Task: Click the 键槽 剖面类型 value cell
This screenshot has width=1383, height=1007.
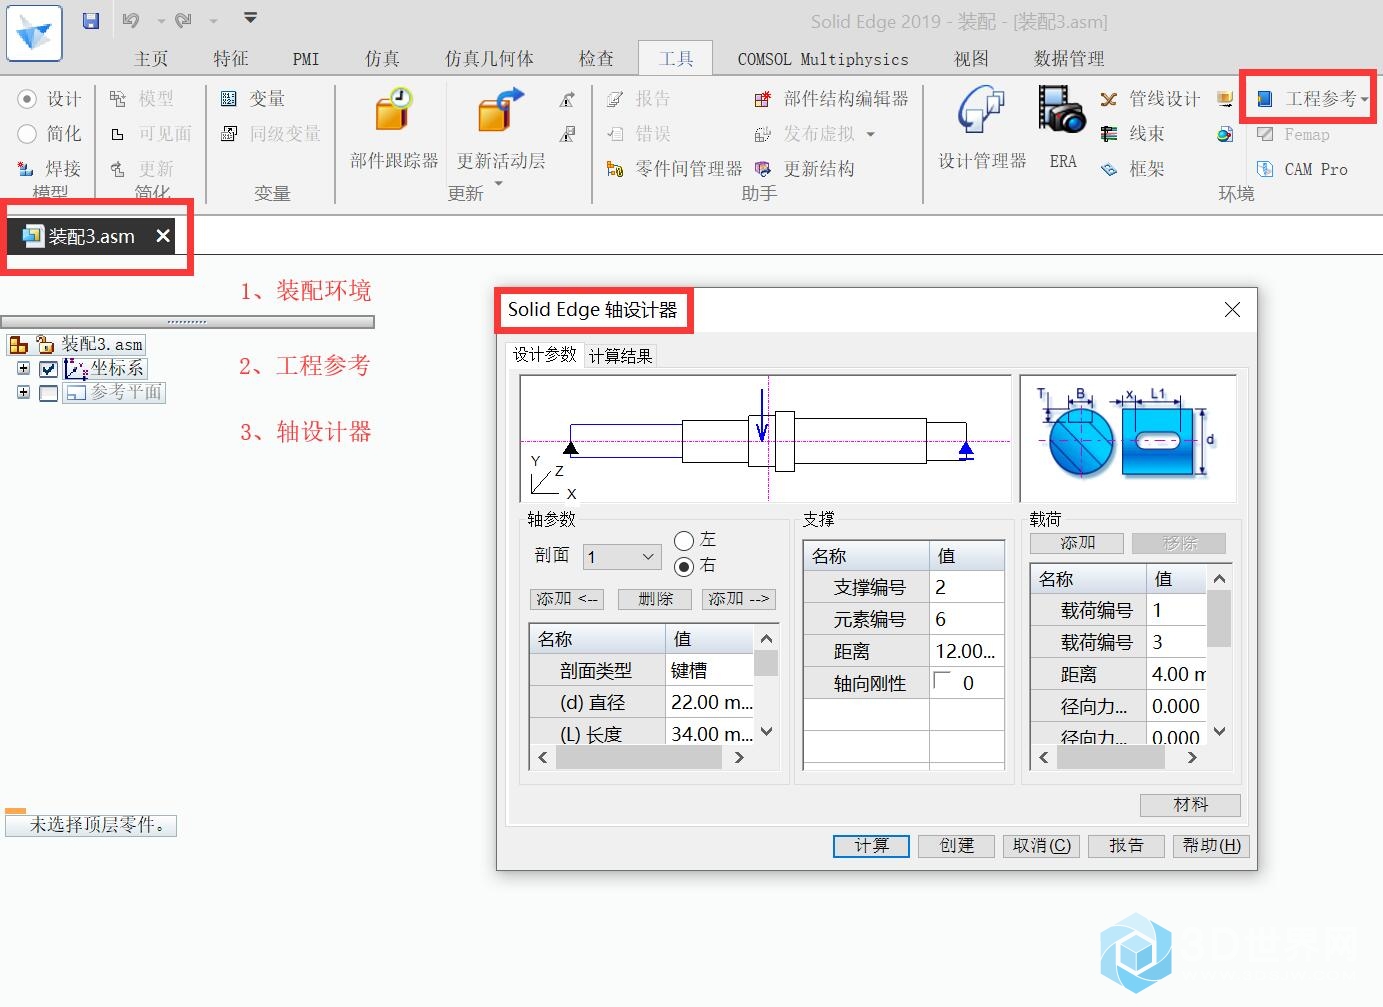Action: [x=709, y=670]
